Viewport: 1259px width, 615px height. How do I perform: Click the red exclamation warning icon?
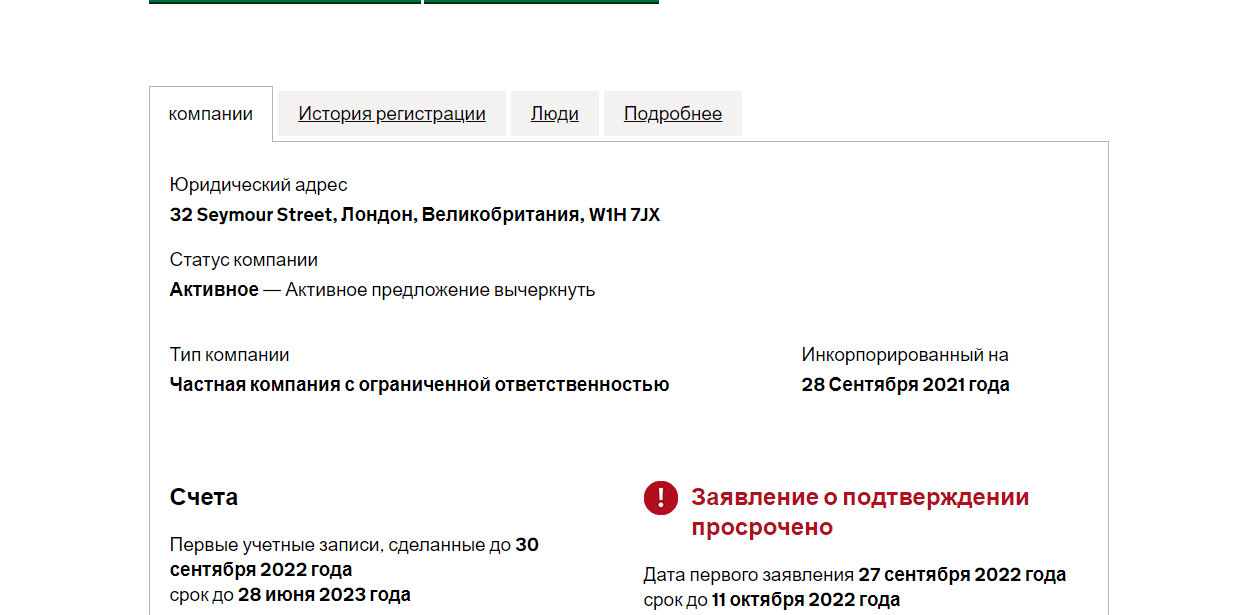point(661,498)
